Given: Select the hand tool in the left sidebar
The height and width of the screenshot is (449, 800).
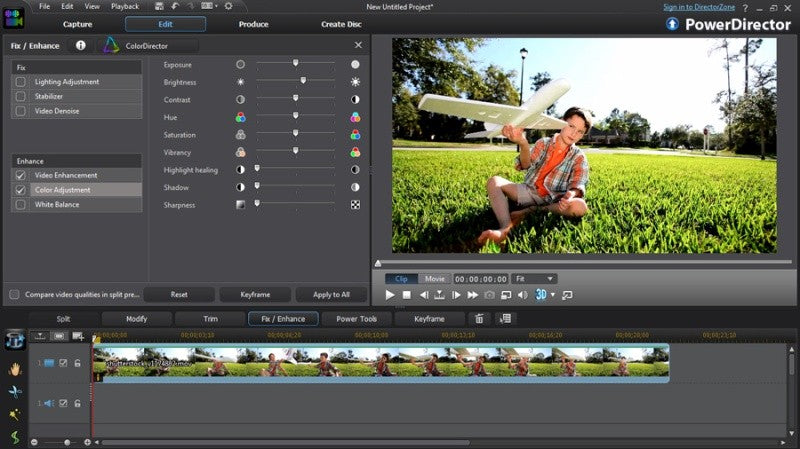Looking at the screenshot, I should pyautogui.click(x=15, y=369).
